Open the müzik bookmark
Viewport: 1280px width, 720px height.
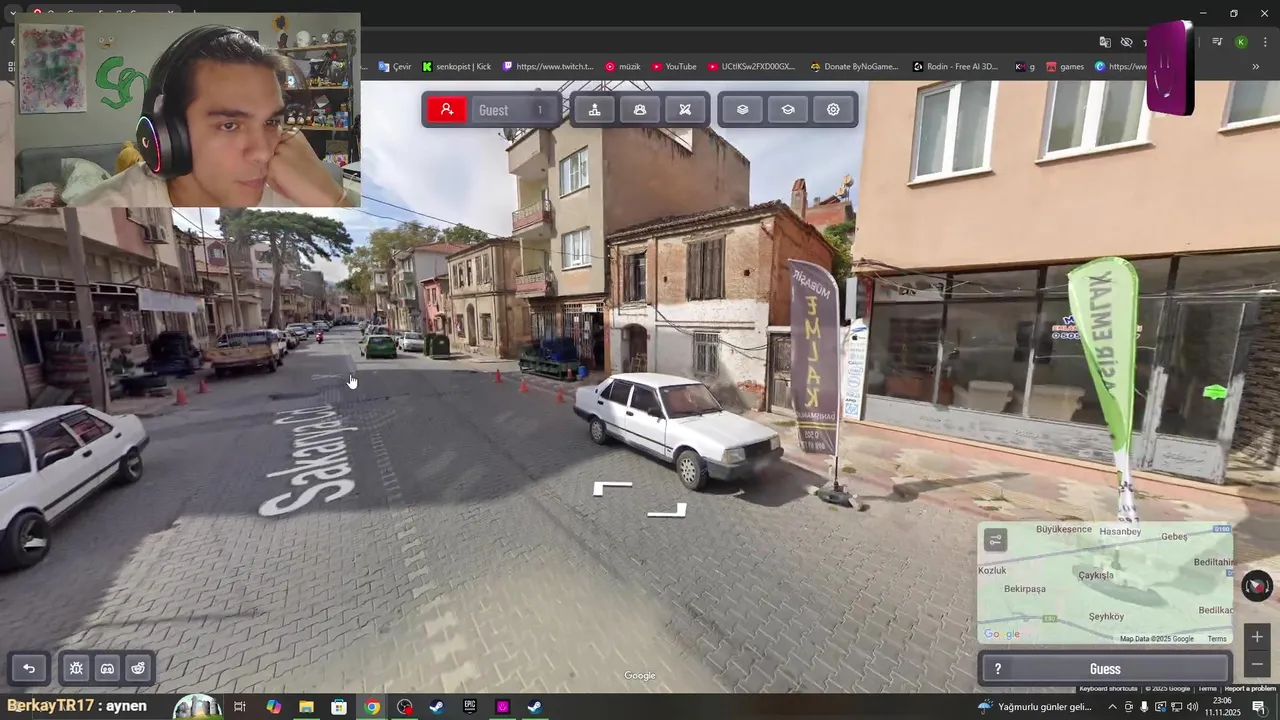(x=622, y=67)
